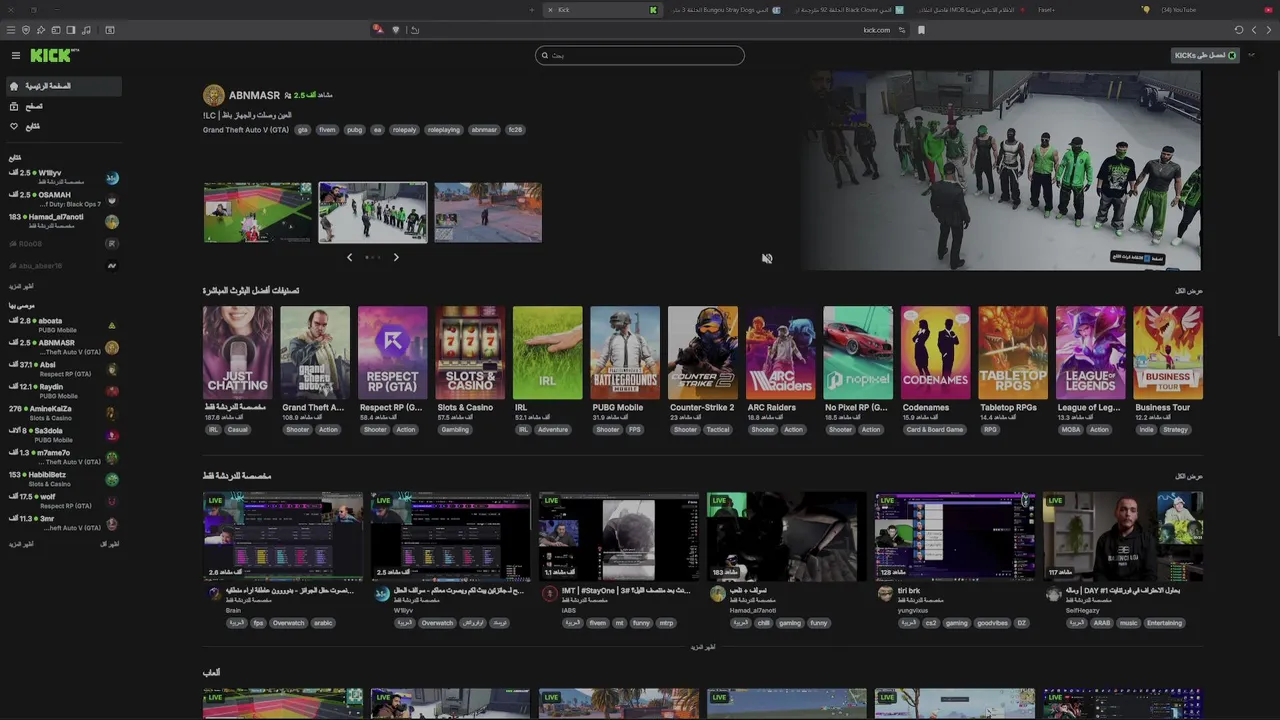
Task: Open the ABNMASR channel avatar in the featured stream
Action: (x=213, y=95)
